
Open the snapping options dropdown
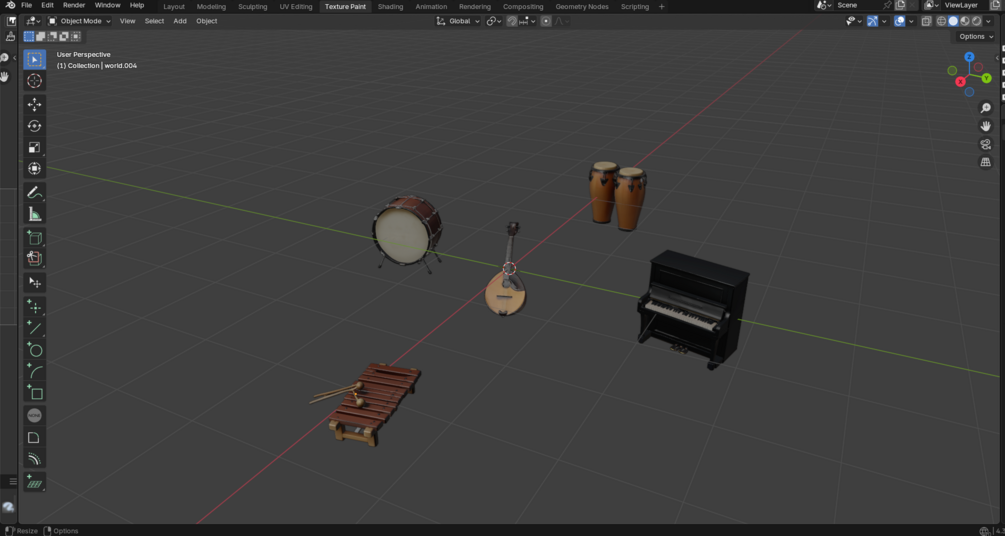click(x=527, y=21)
